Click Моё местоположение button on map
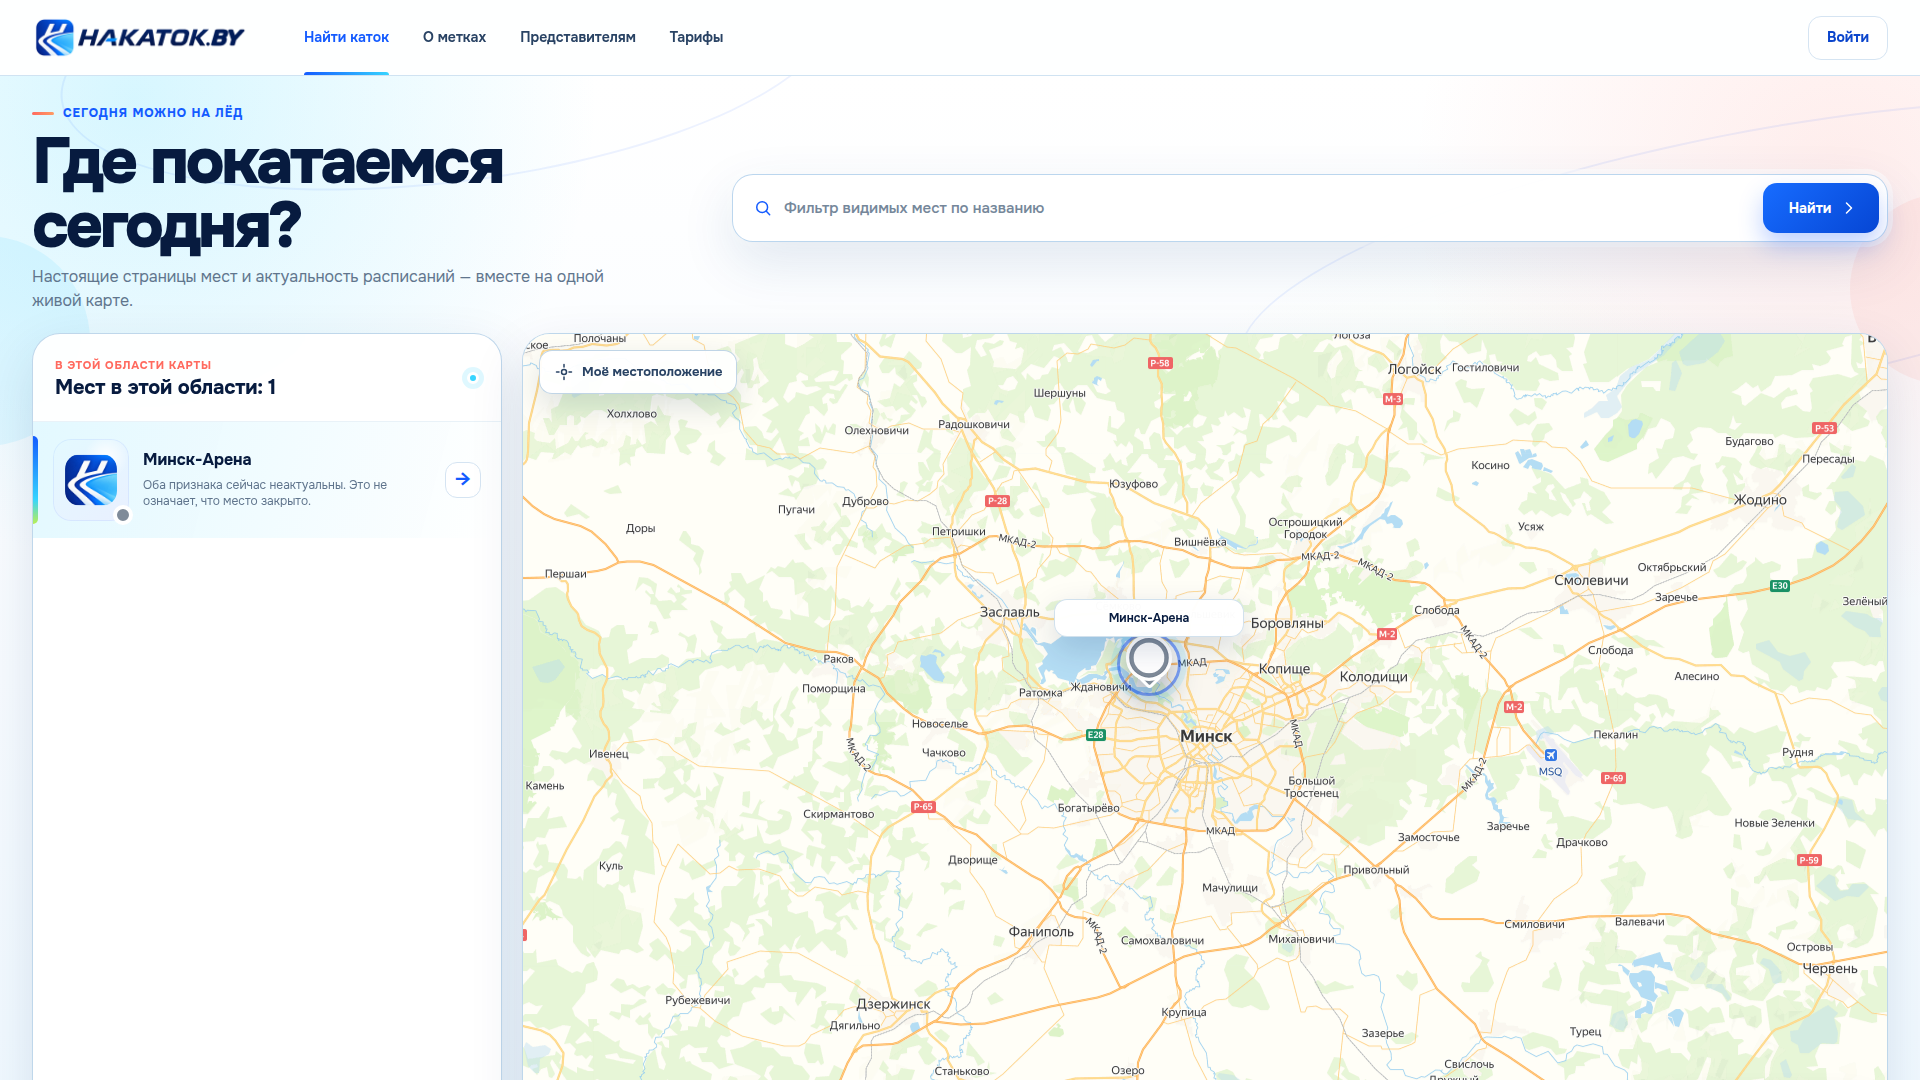This screenshot has width=1920, height=1080. point(638,372)
